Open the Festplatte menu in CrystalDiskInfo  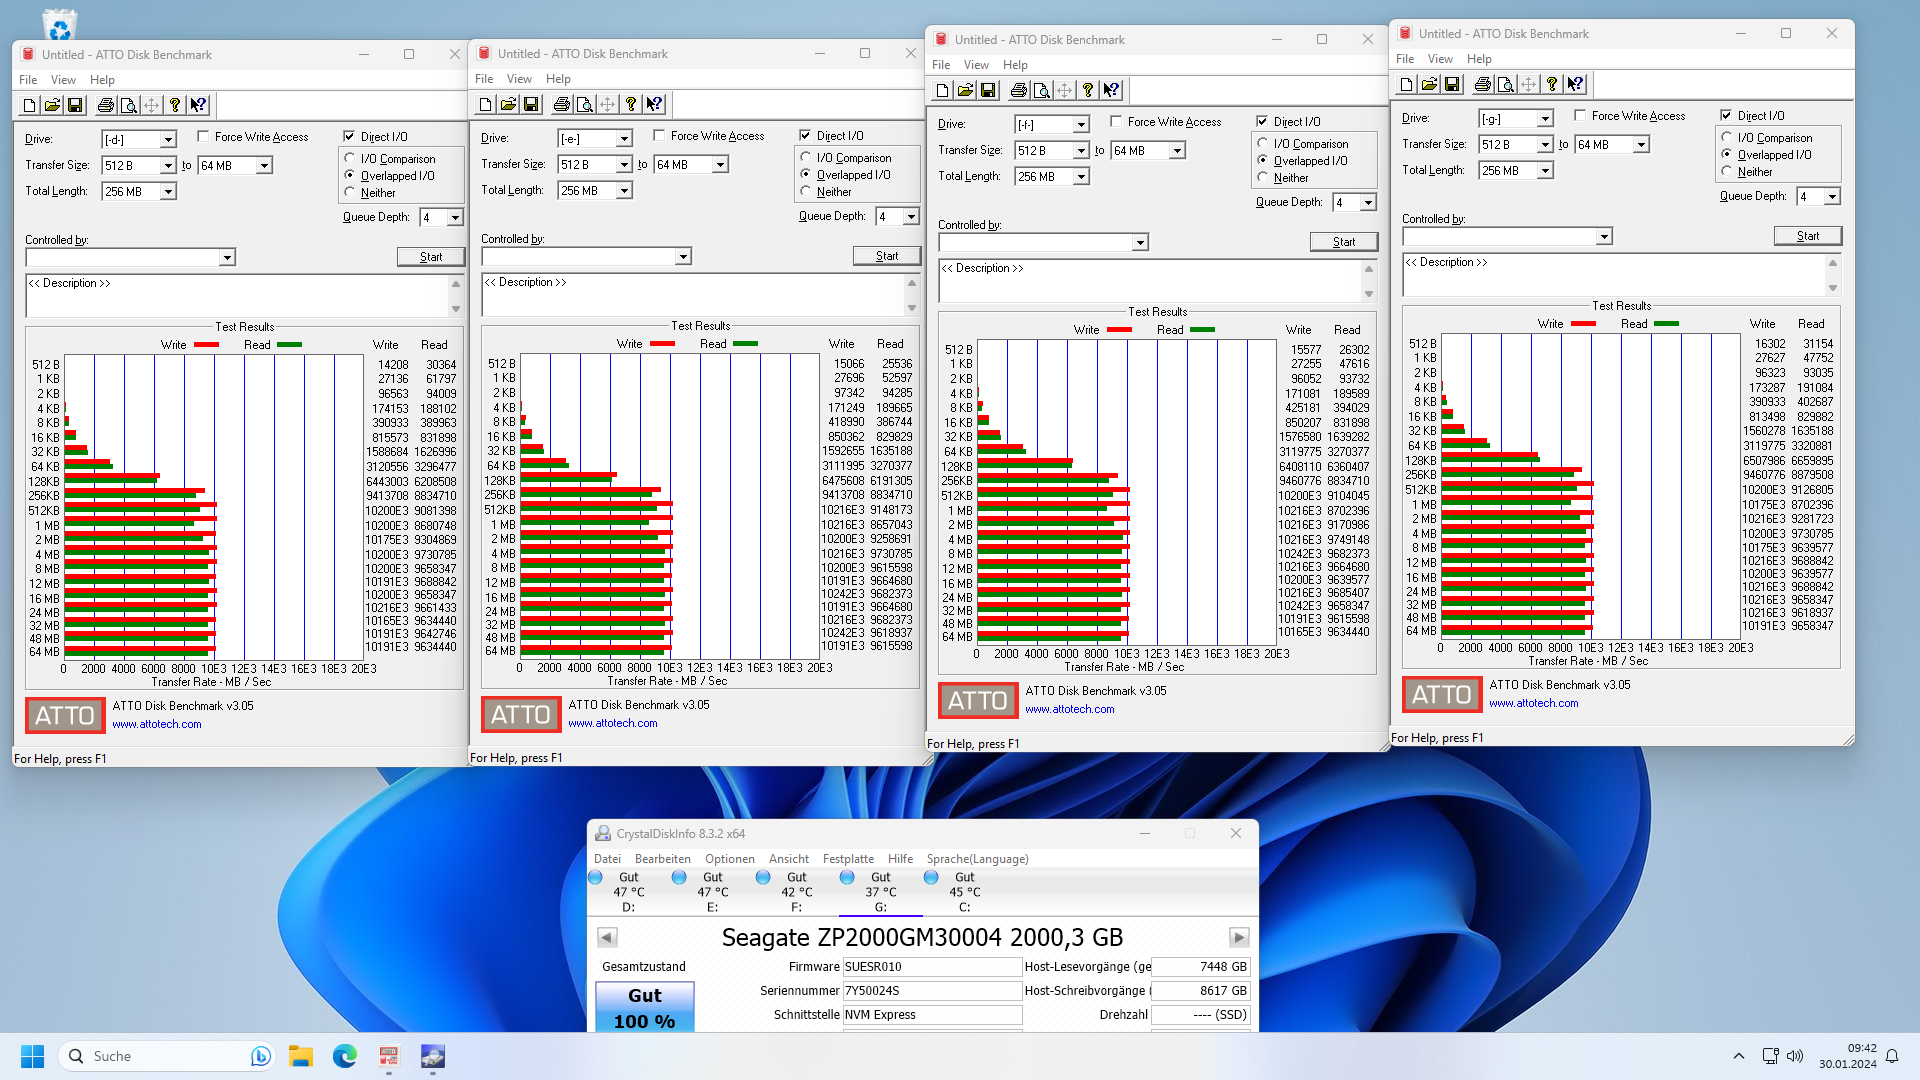click(847, 858)
